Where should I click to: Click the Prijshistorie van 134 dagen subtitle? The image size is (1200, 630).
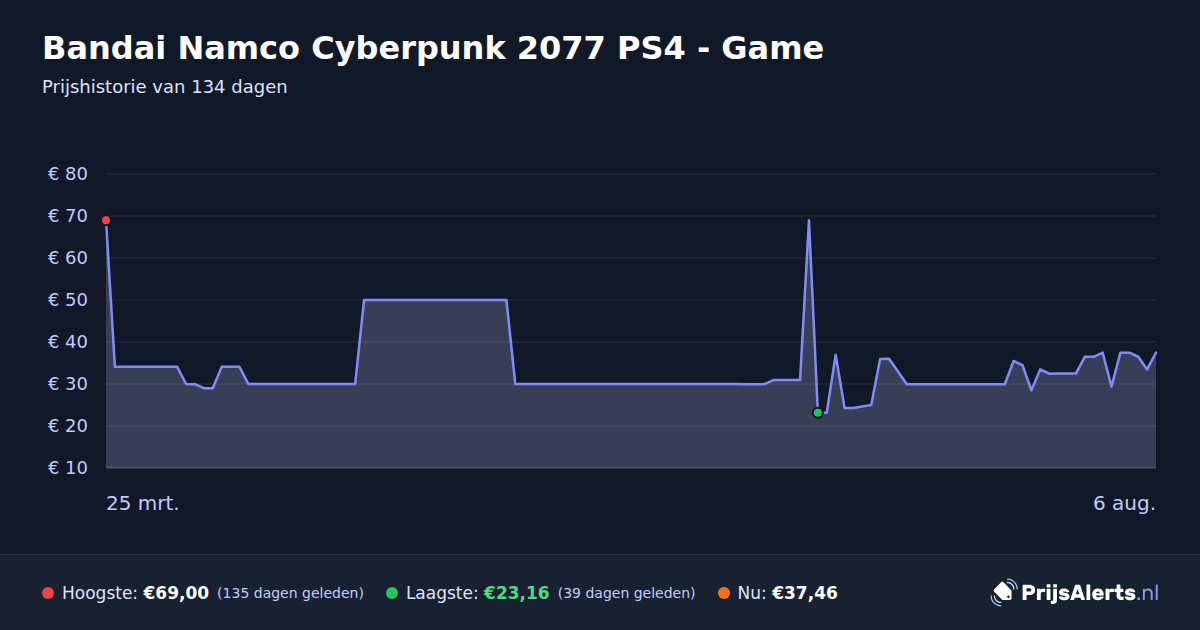tap(165, 87)
